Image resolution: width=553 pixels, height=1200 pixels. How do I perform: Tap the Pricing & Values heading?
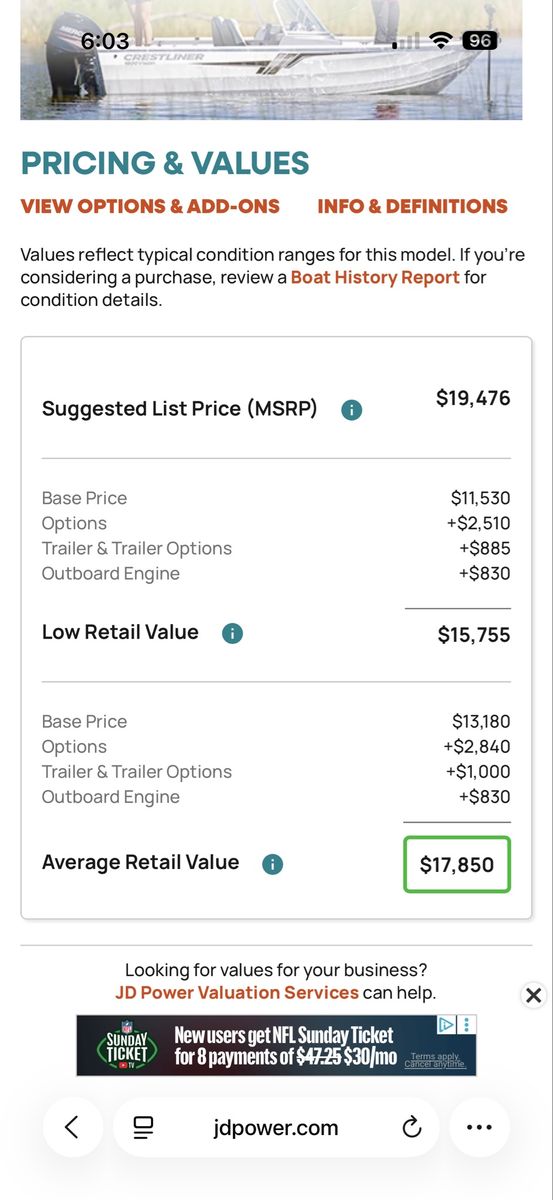coord(165,163)
